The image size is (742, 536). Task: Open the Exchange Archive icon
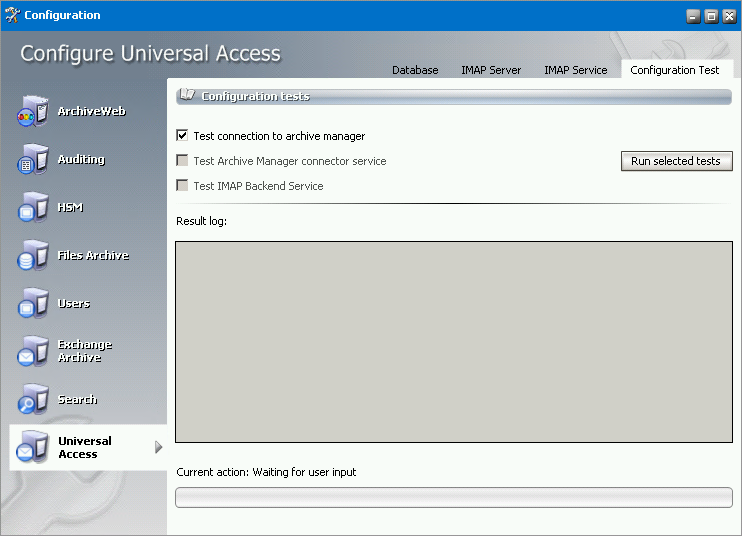click(32, 351)
